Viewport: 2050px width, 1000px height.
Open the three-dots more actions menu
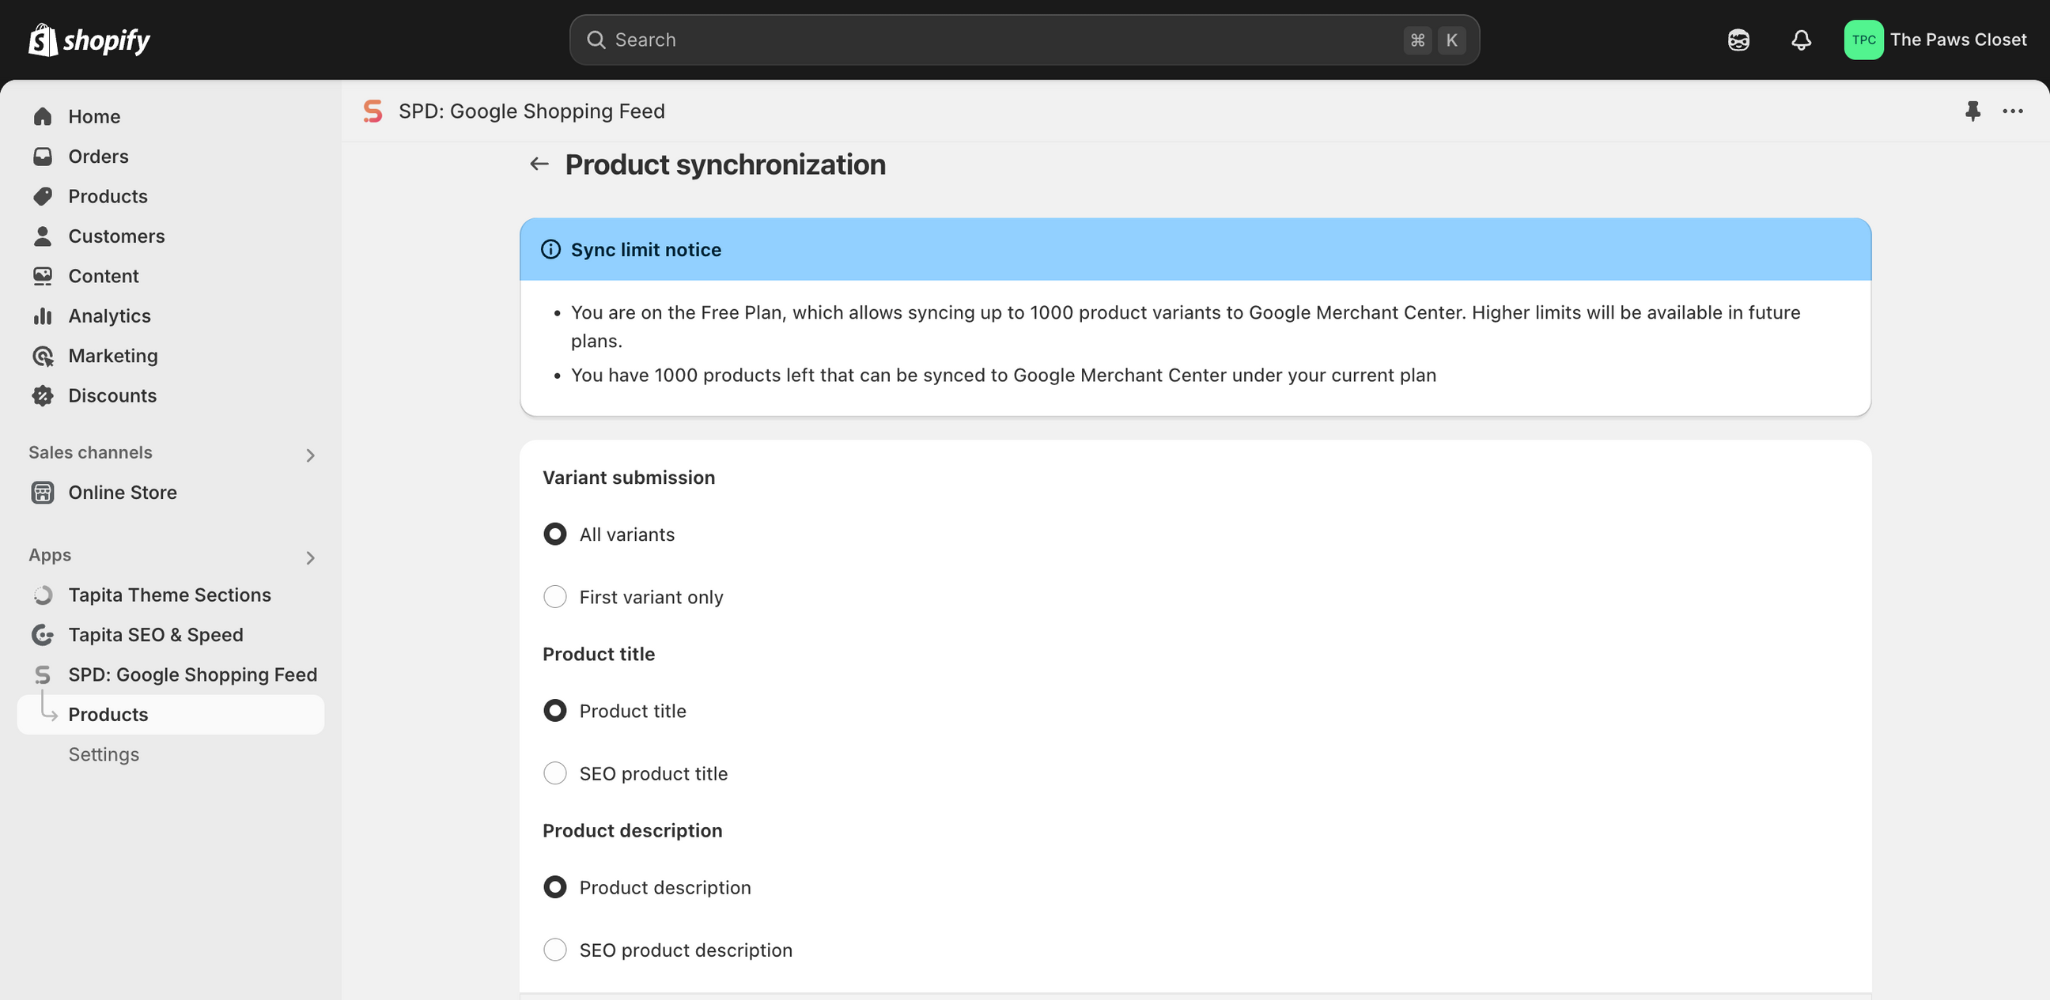(x=2012, y=111)
